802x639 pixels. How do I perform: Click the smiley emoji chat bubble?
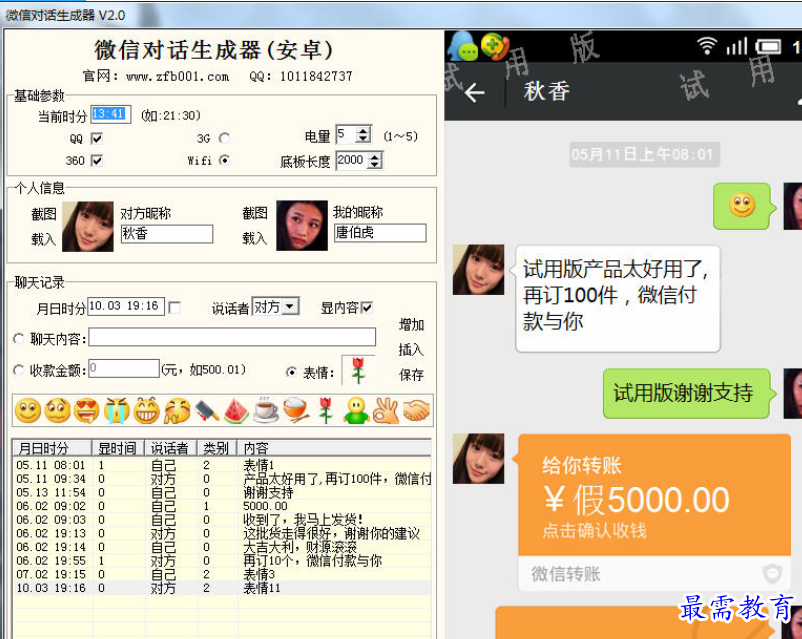click(x=742, y=206)
